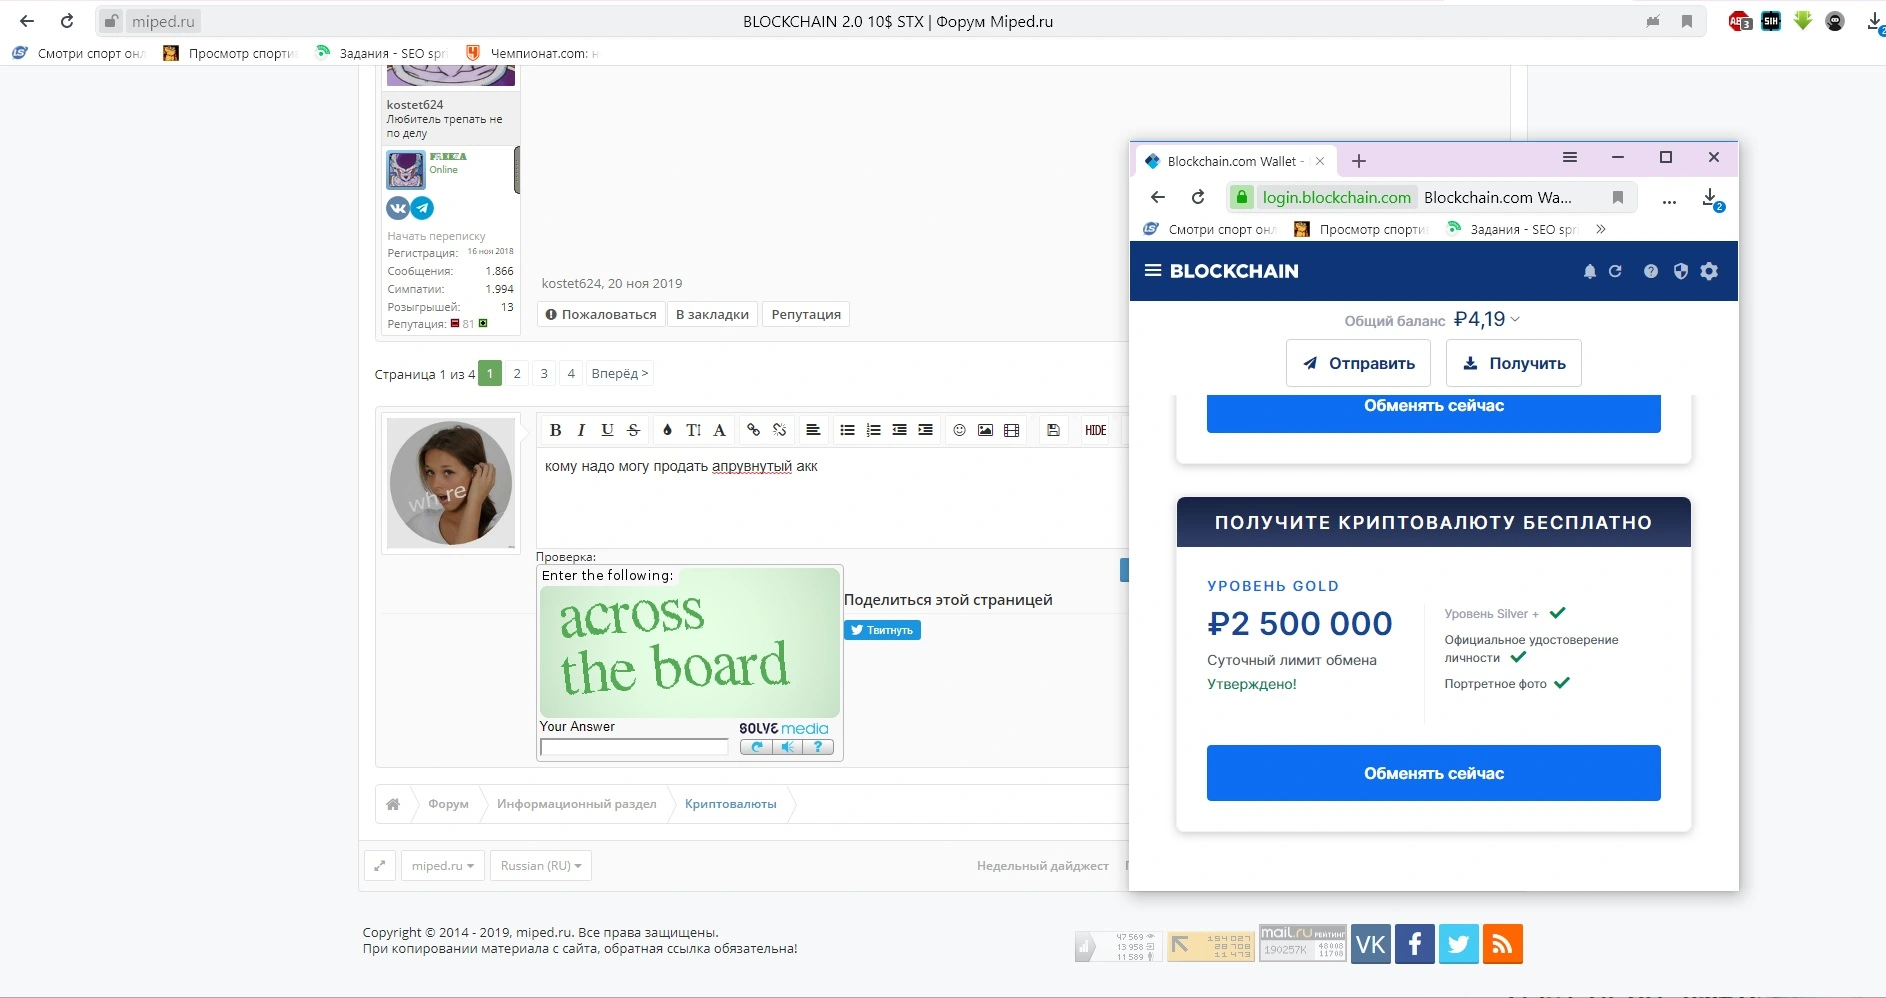Image resolution: width=1886 pixels, height=998 pixels.
Task: Indent the text in the editor
Action: pyautogui.click(x=925, y=430)
